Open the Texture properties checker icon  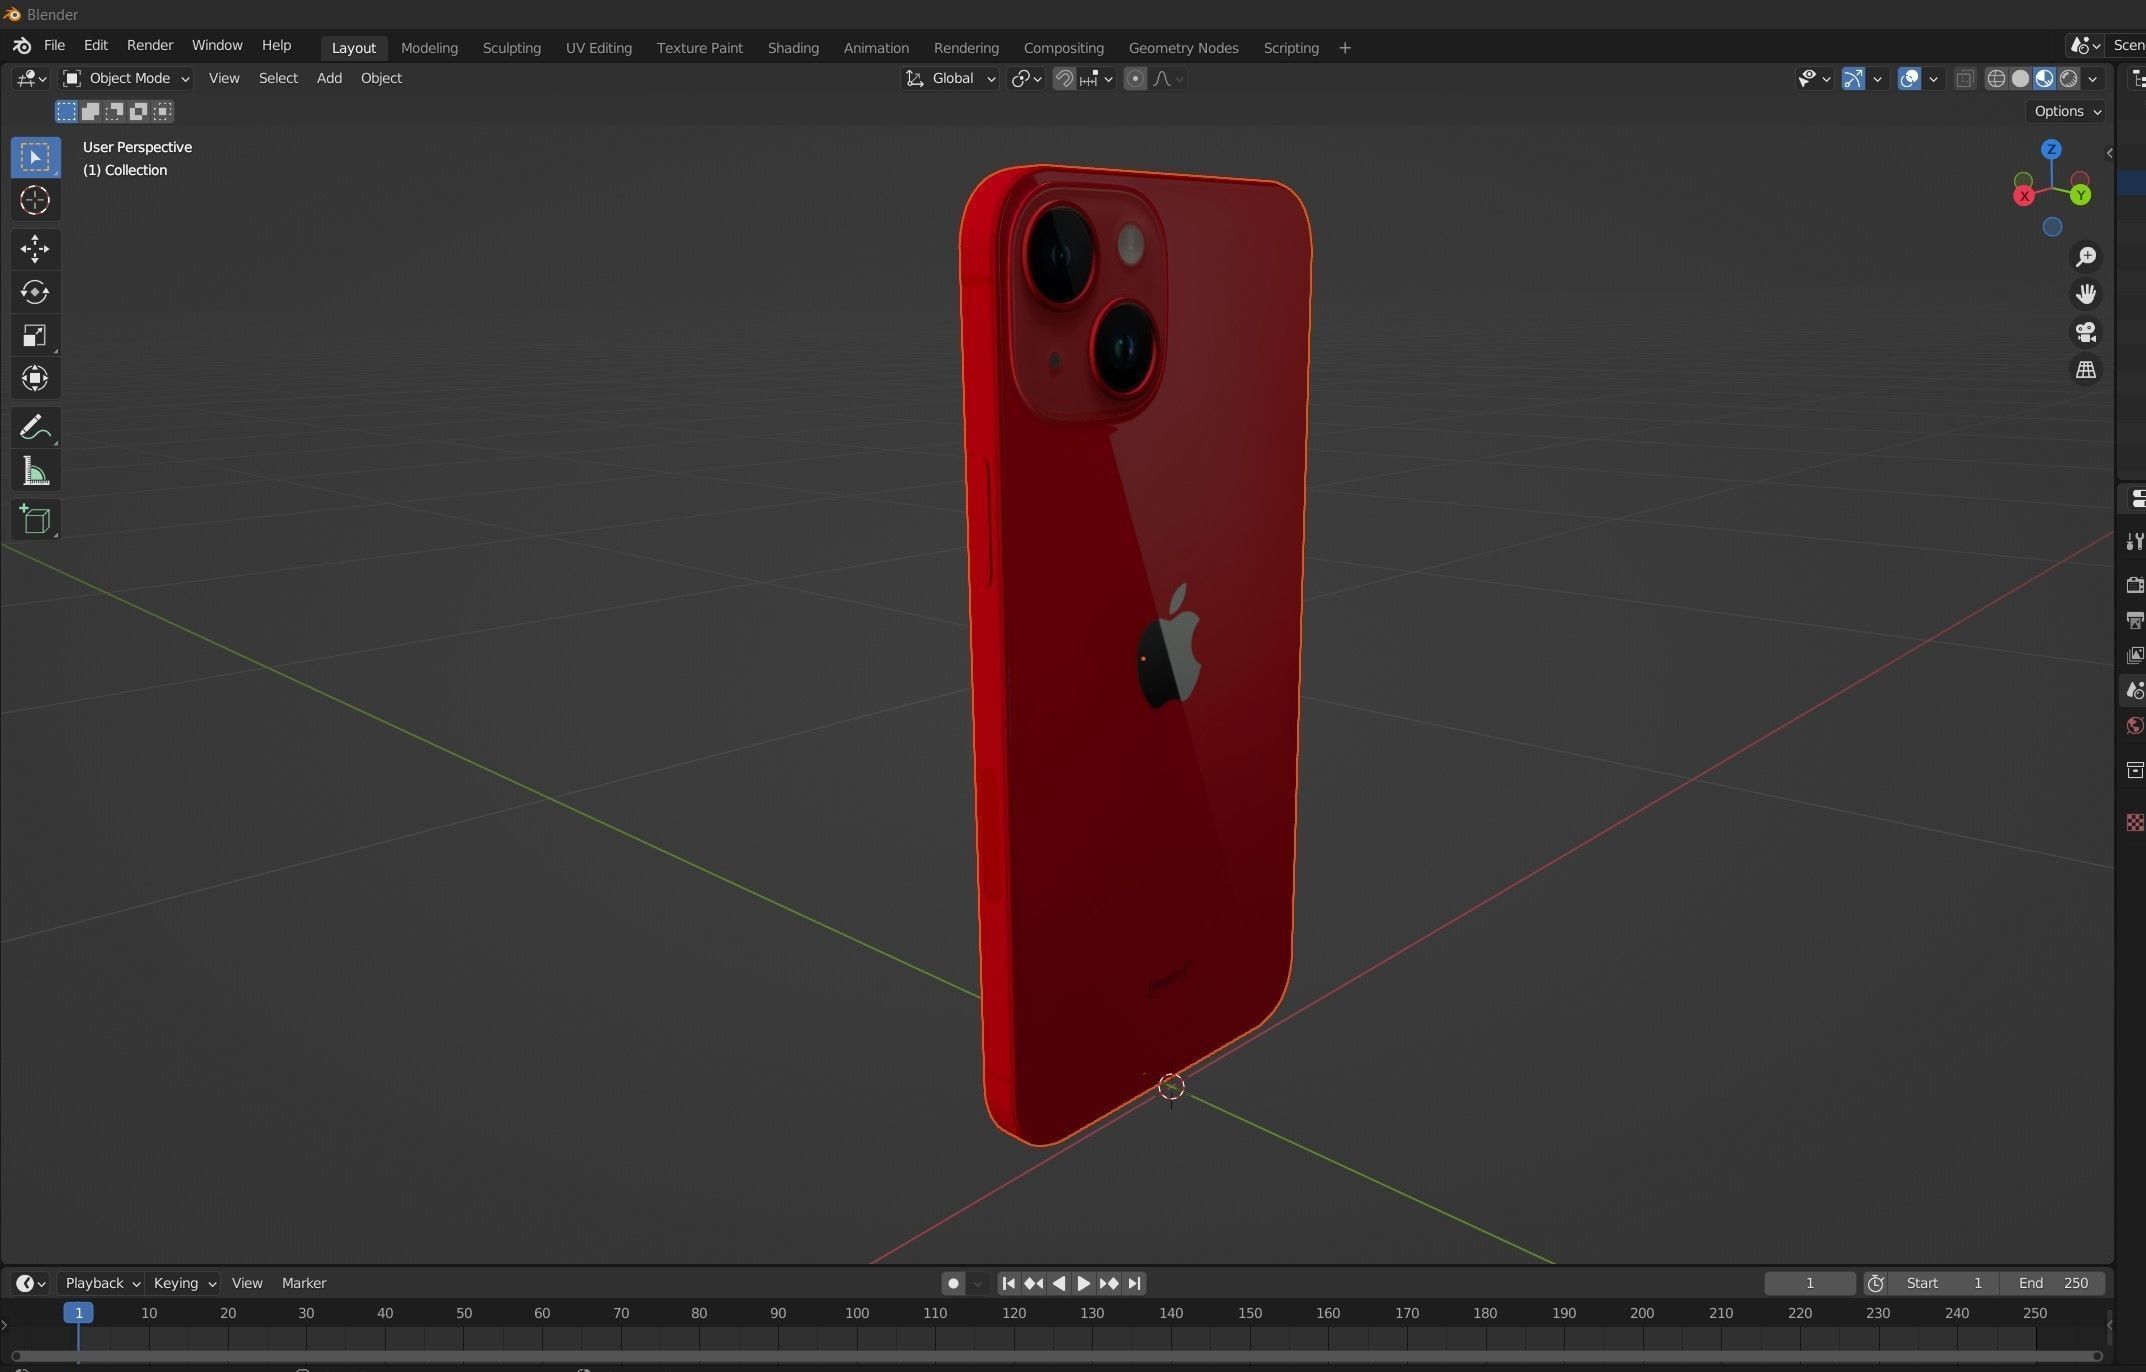tap(2134, 822)
